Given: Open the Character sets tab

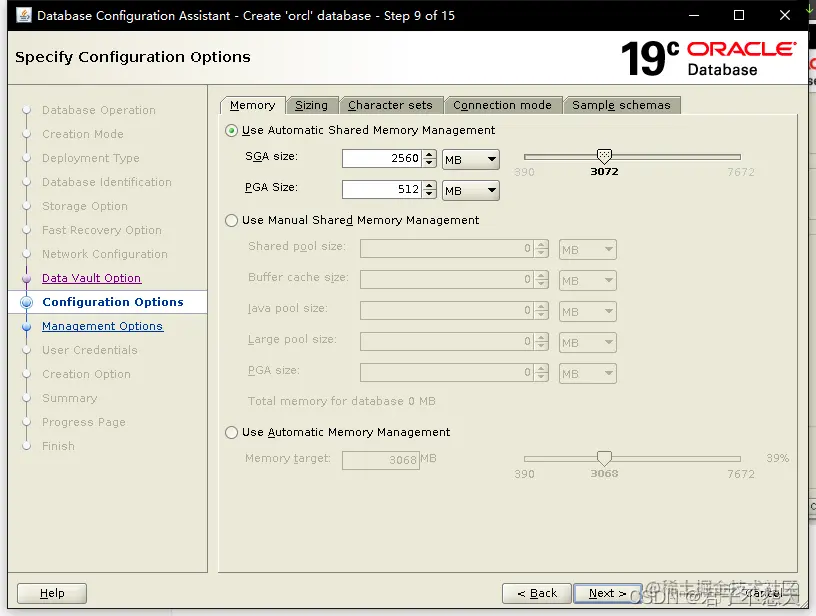Looking at the screenshot, I should (390, 106).
